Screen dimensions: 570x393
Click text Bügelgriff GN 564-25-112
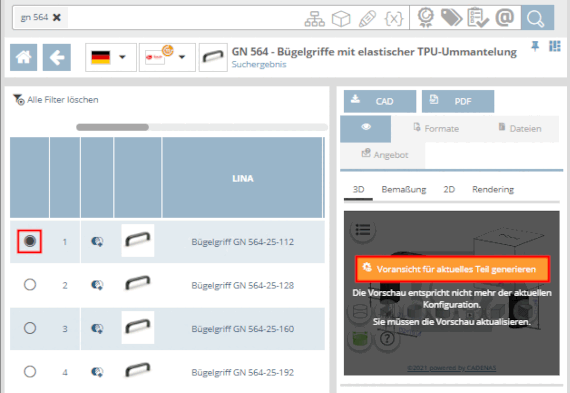pyautogui.click(x=242, y=242)
